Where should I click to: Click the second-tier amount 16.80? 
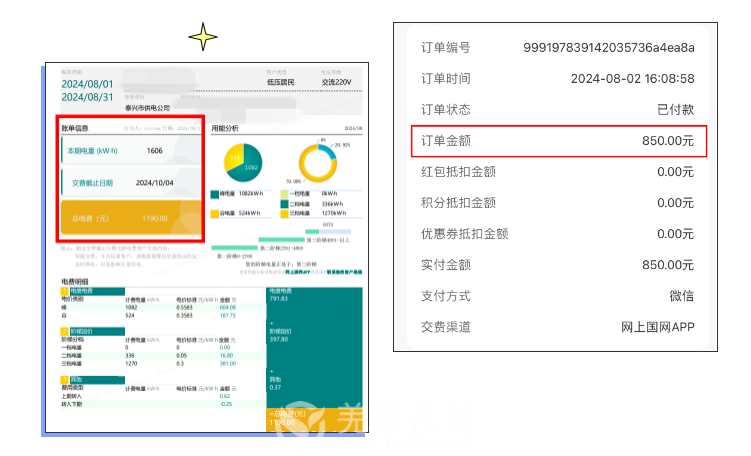(x=226, y=356)
